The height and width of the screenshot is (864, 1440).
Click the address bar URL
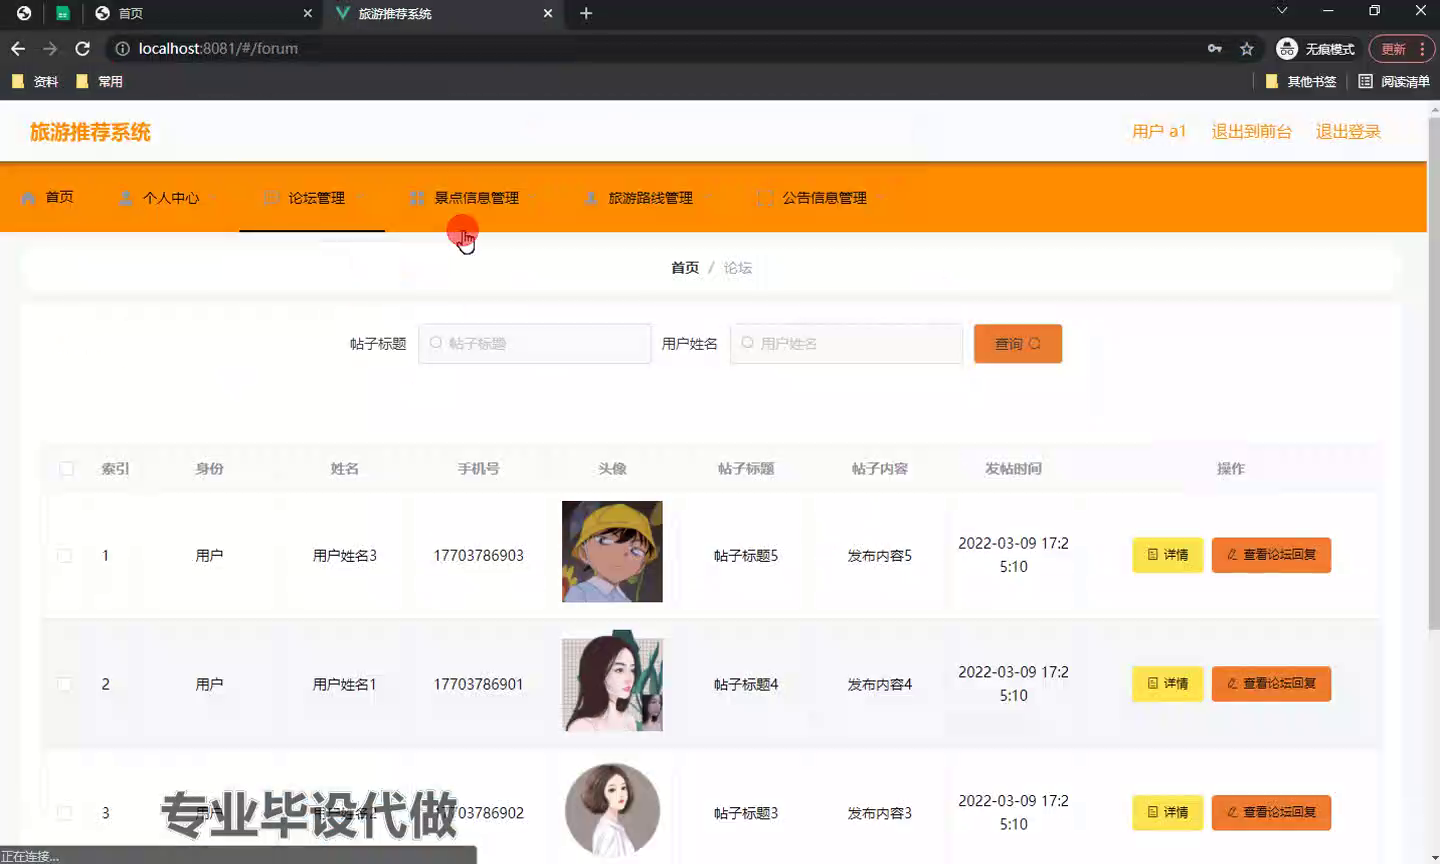tap(218, 48)
